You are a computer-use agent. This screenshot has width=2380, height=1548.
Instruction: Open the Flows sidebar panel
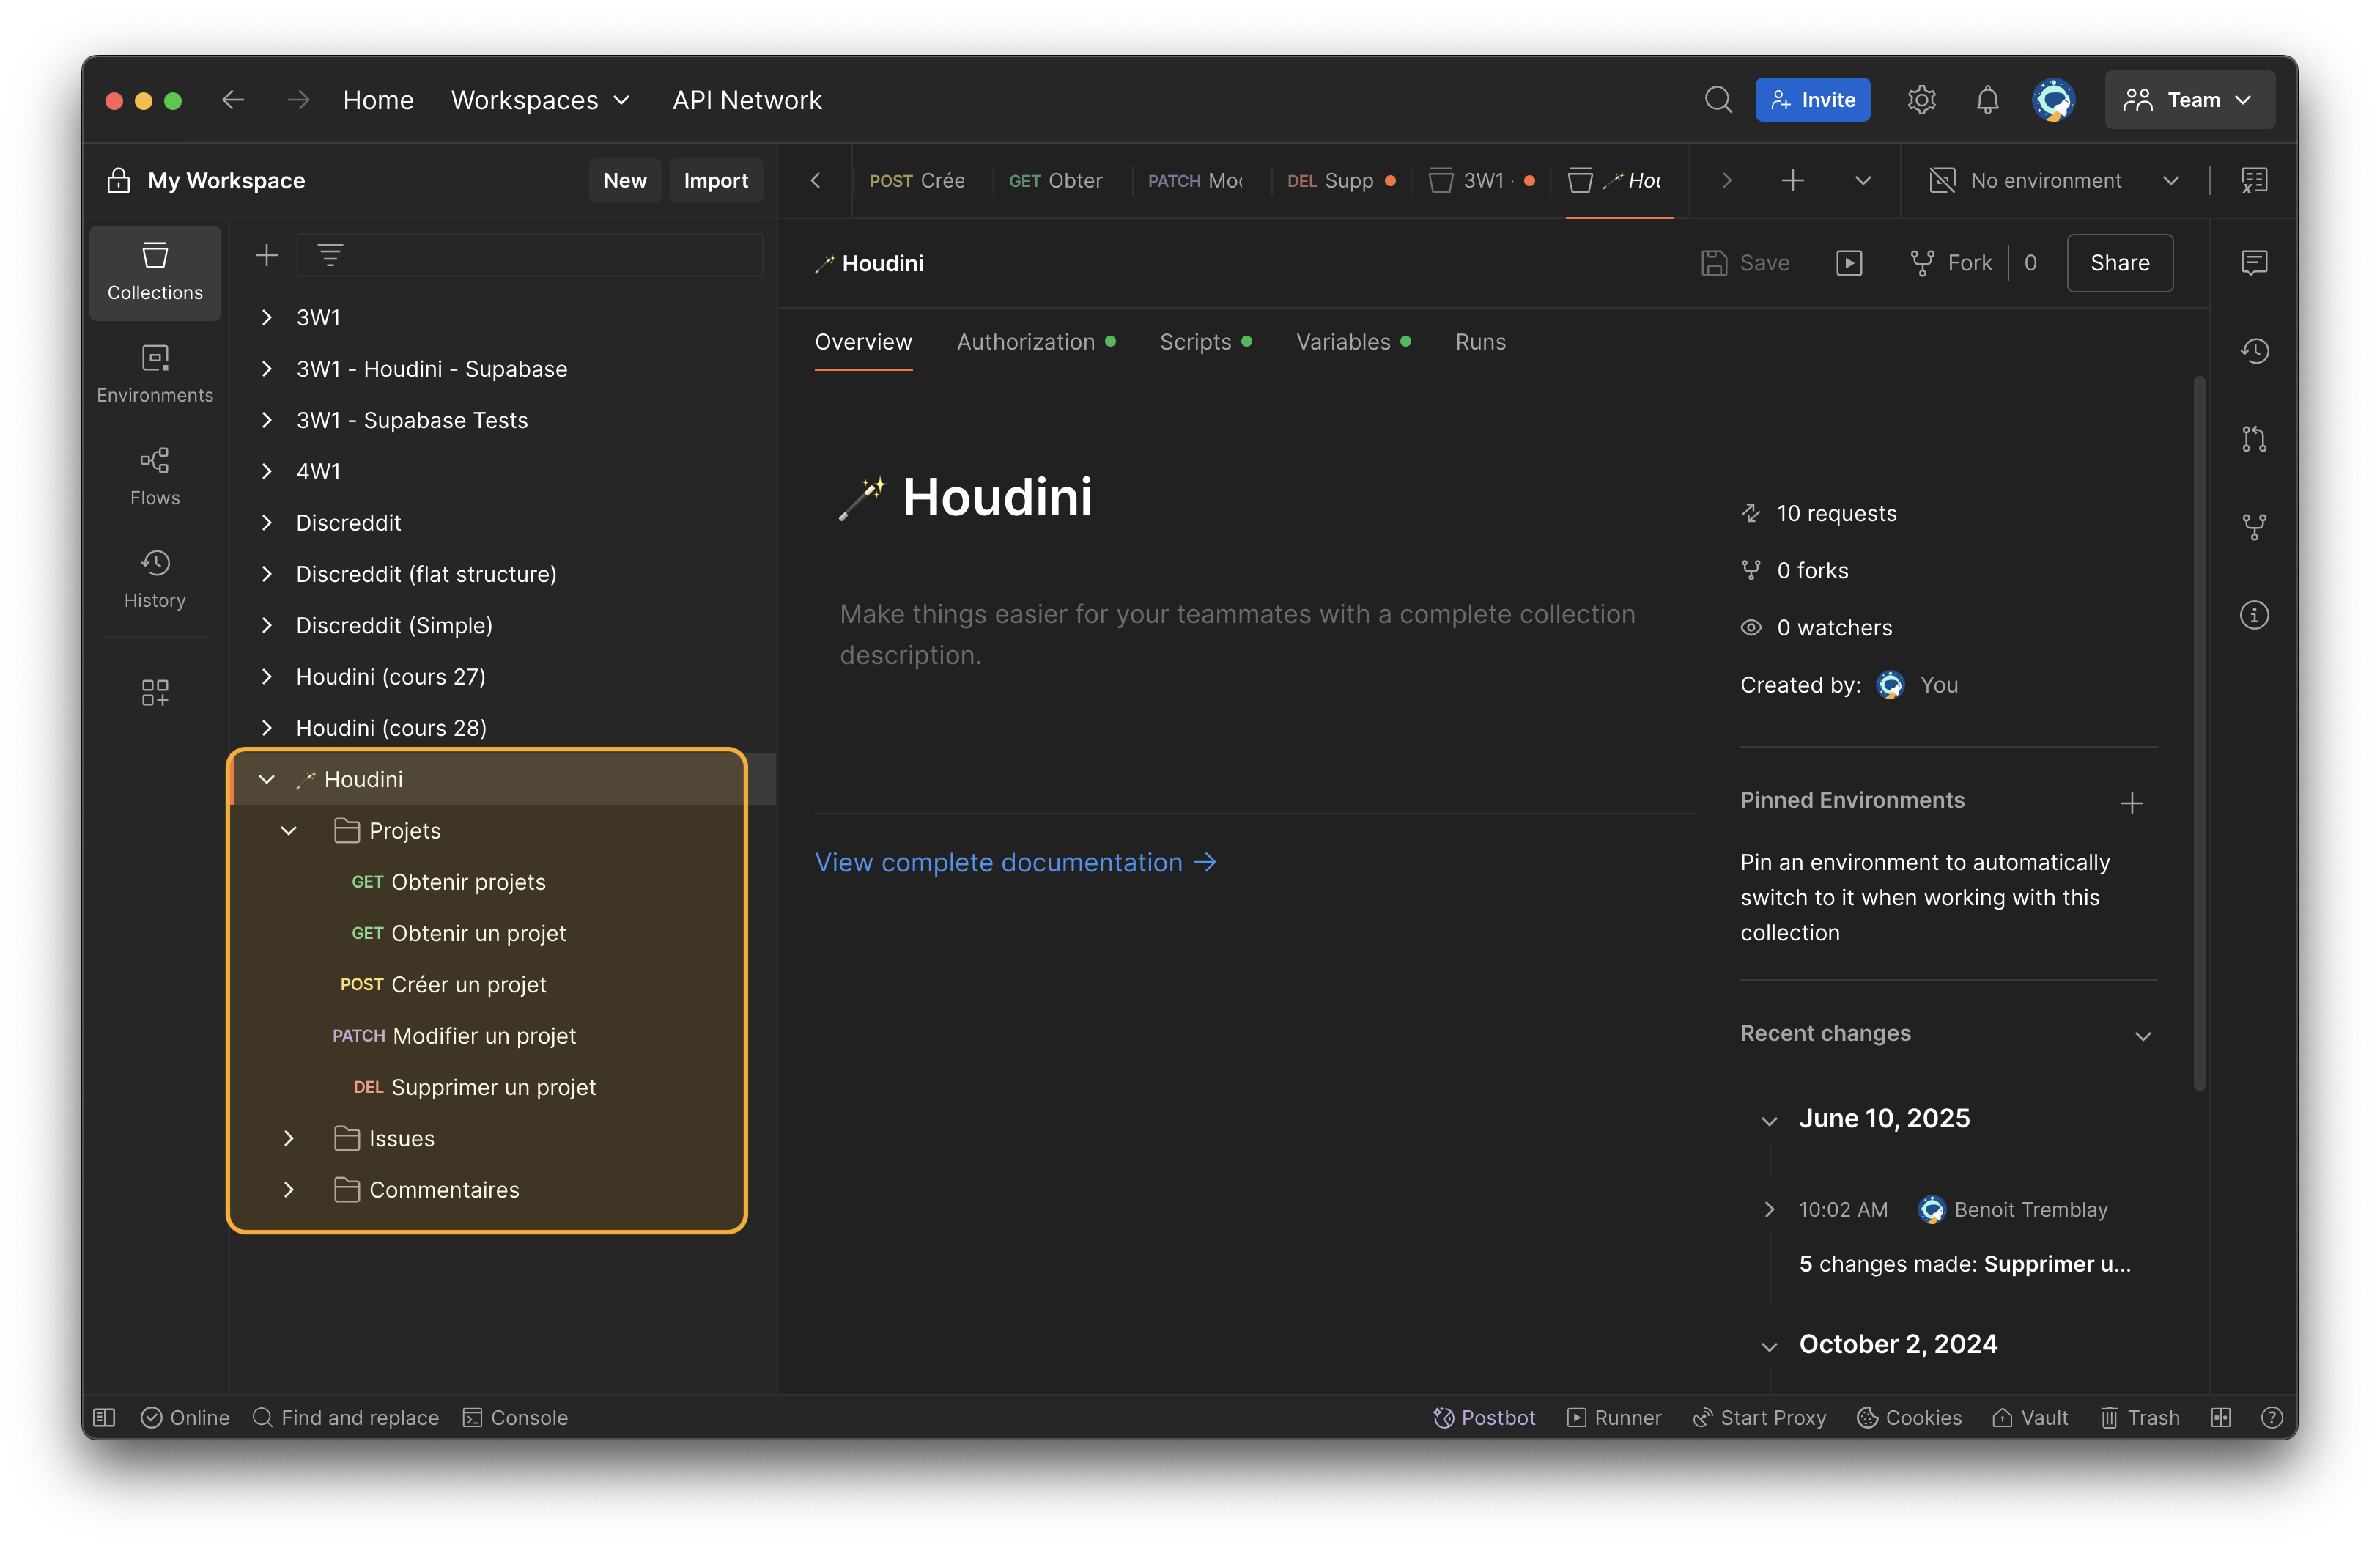coord(155,477)
